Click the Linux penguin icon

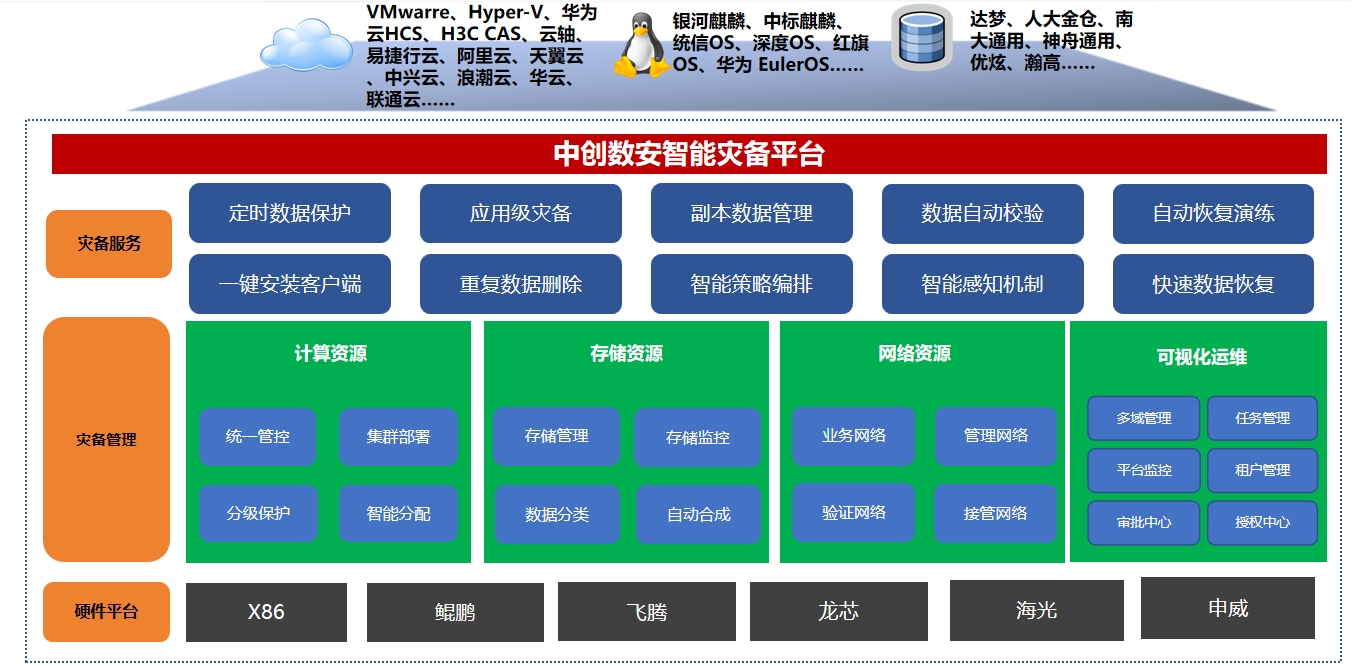pos(641,47)
